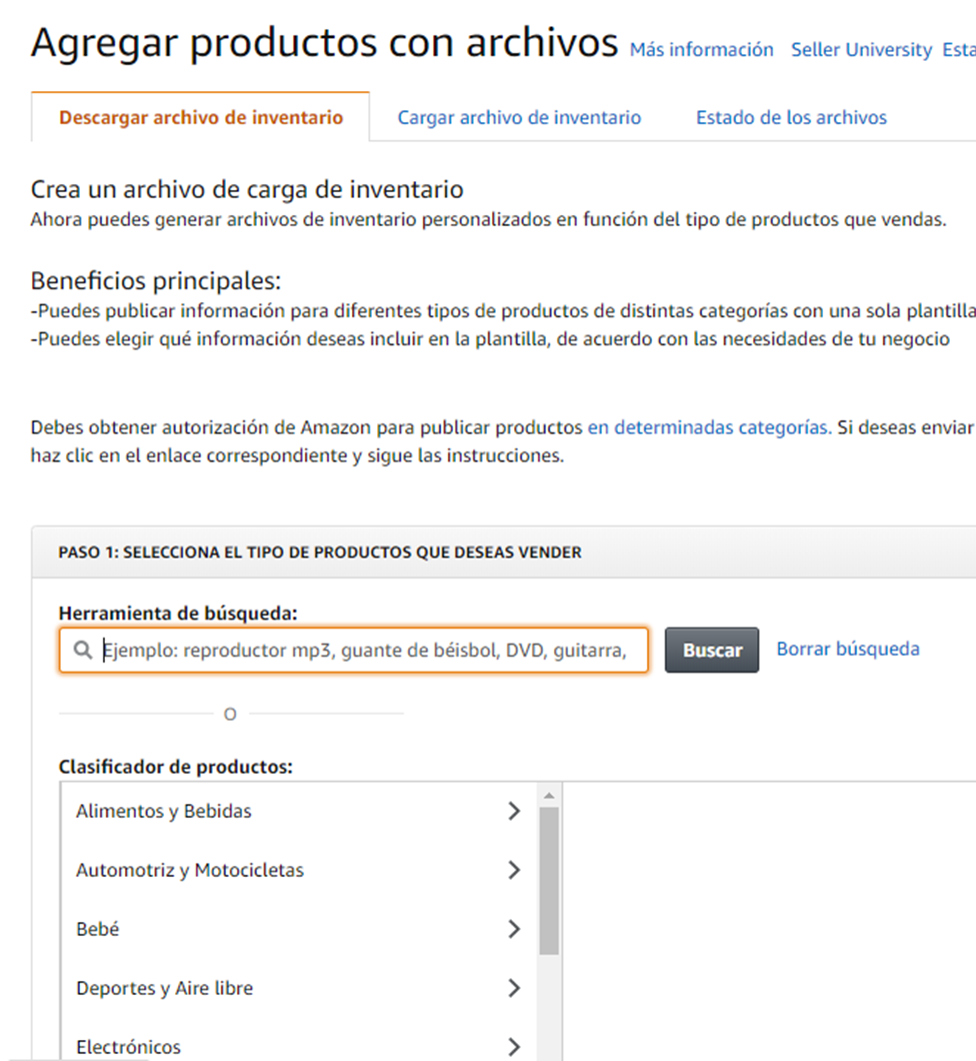Choose Automotriz y Motocicletas category label

point(190,870)
